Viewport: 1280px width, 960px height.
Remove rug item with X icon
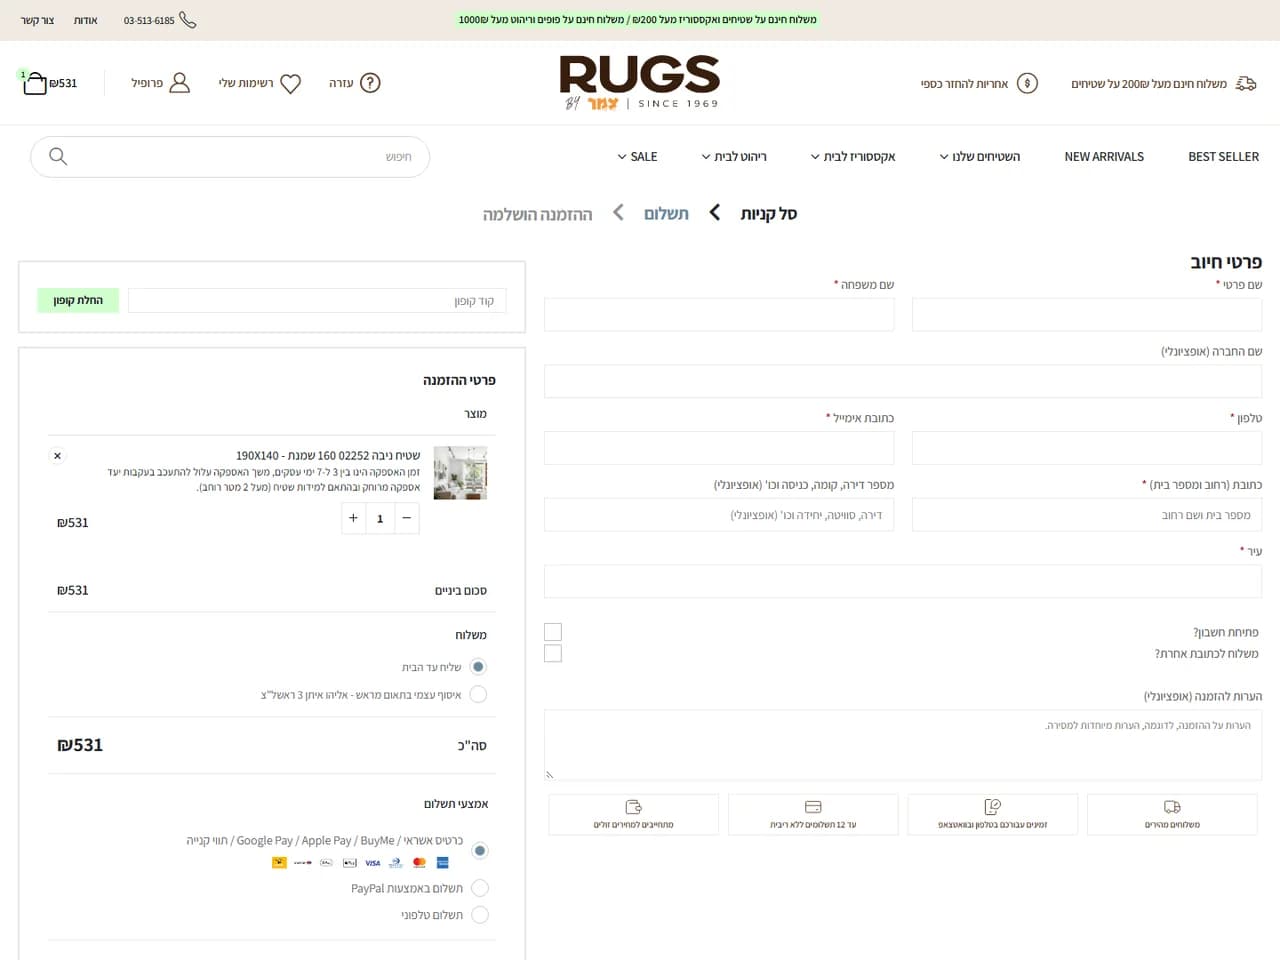pos(57,456)
